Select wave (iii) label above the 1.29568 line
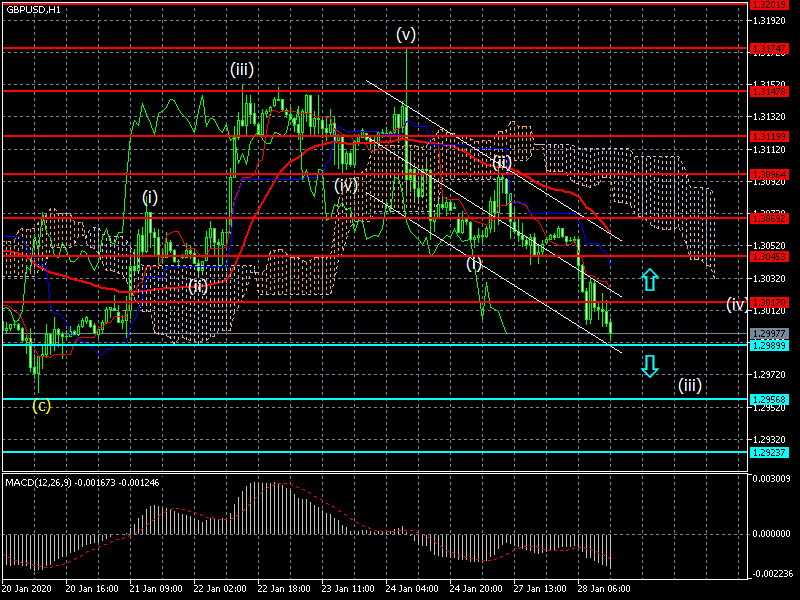The image size is (800, 600). click(x=690, y=385)
